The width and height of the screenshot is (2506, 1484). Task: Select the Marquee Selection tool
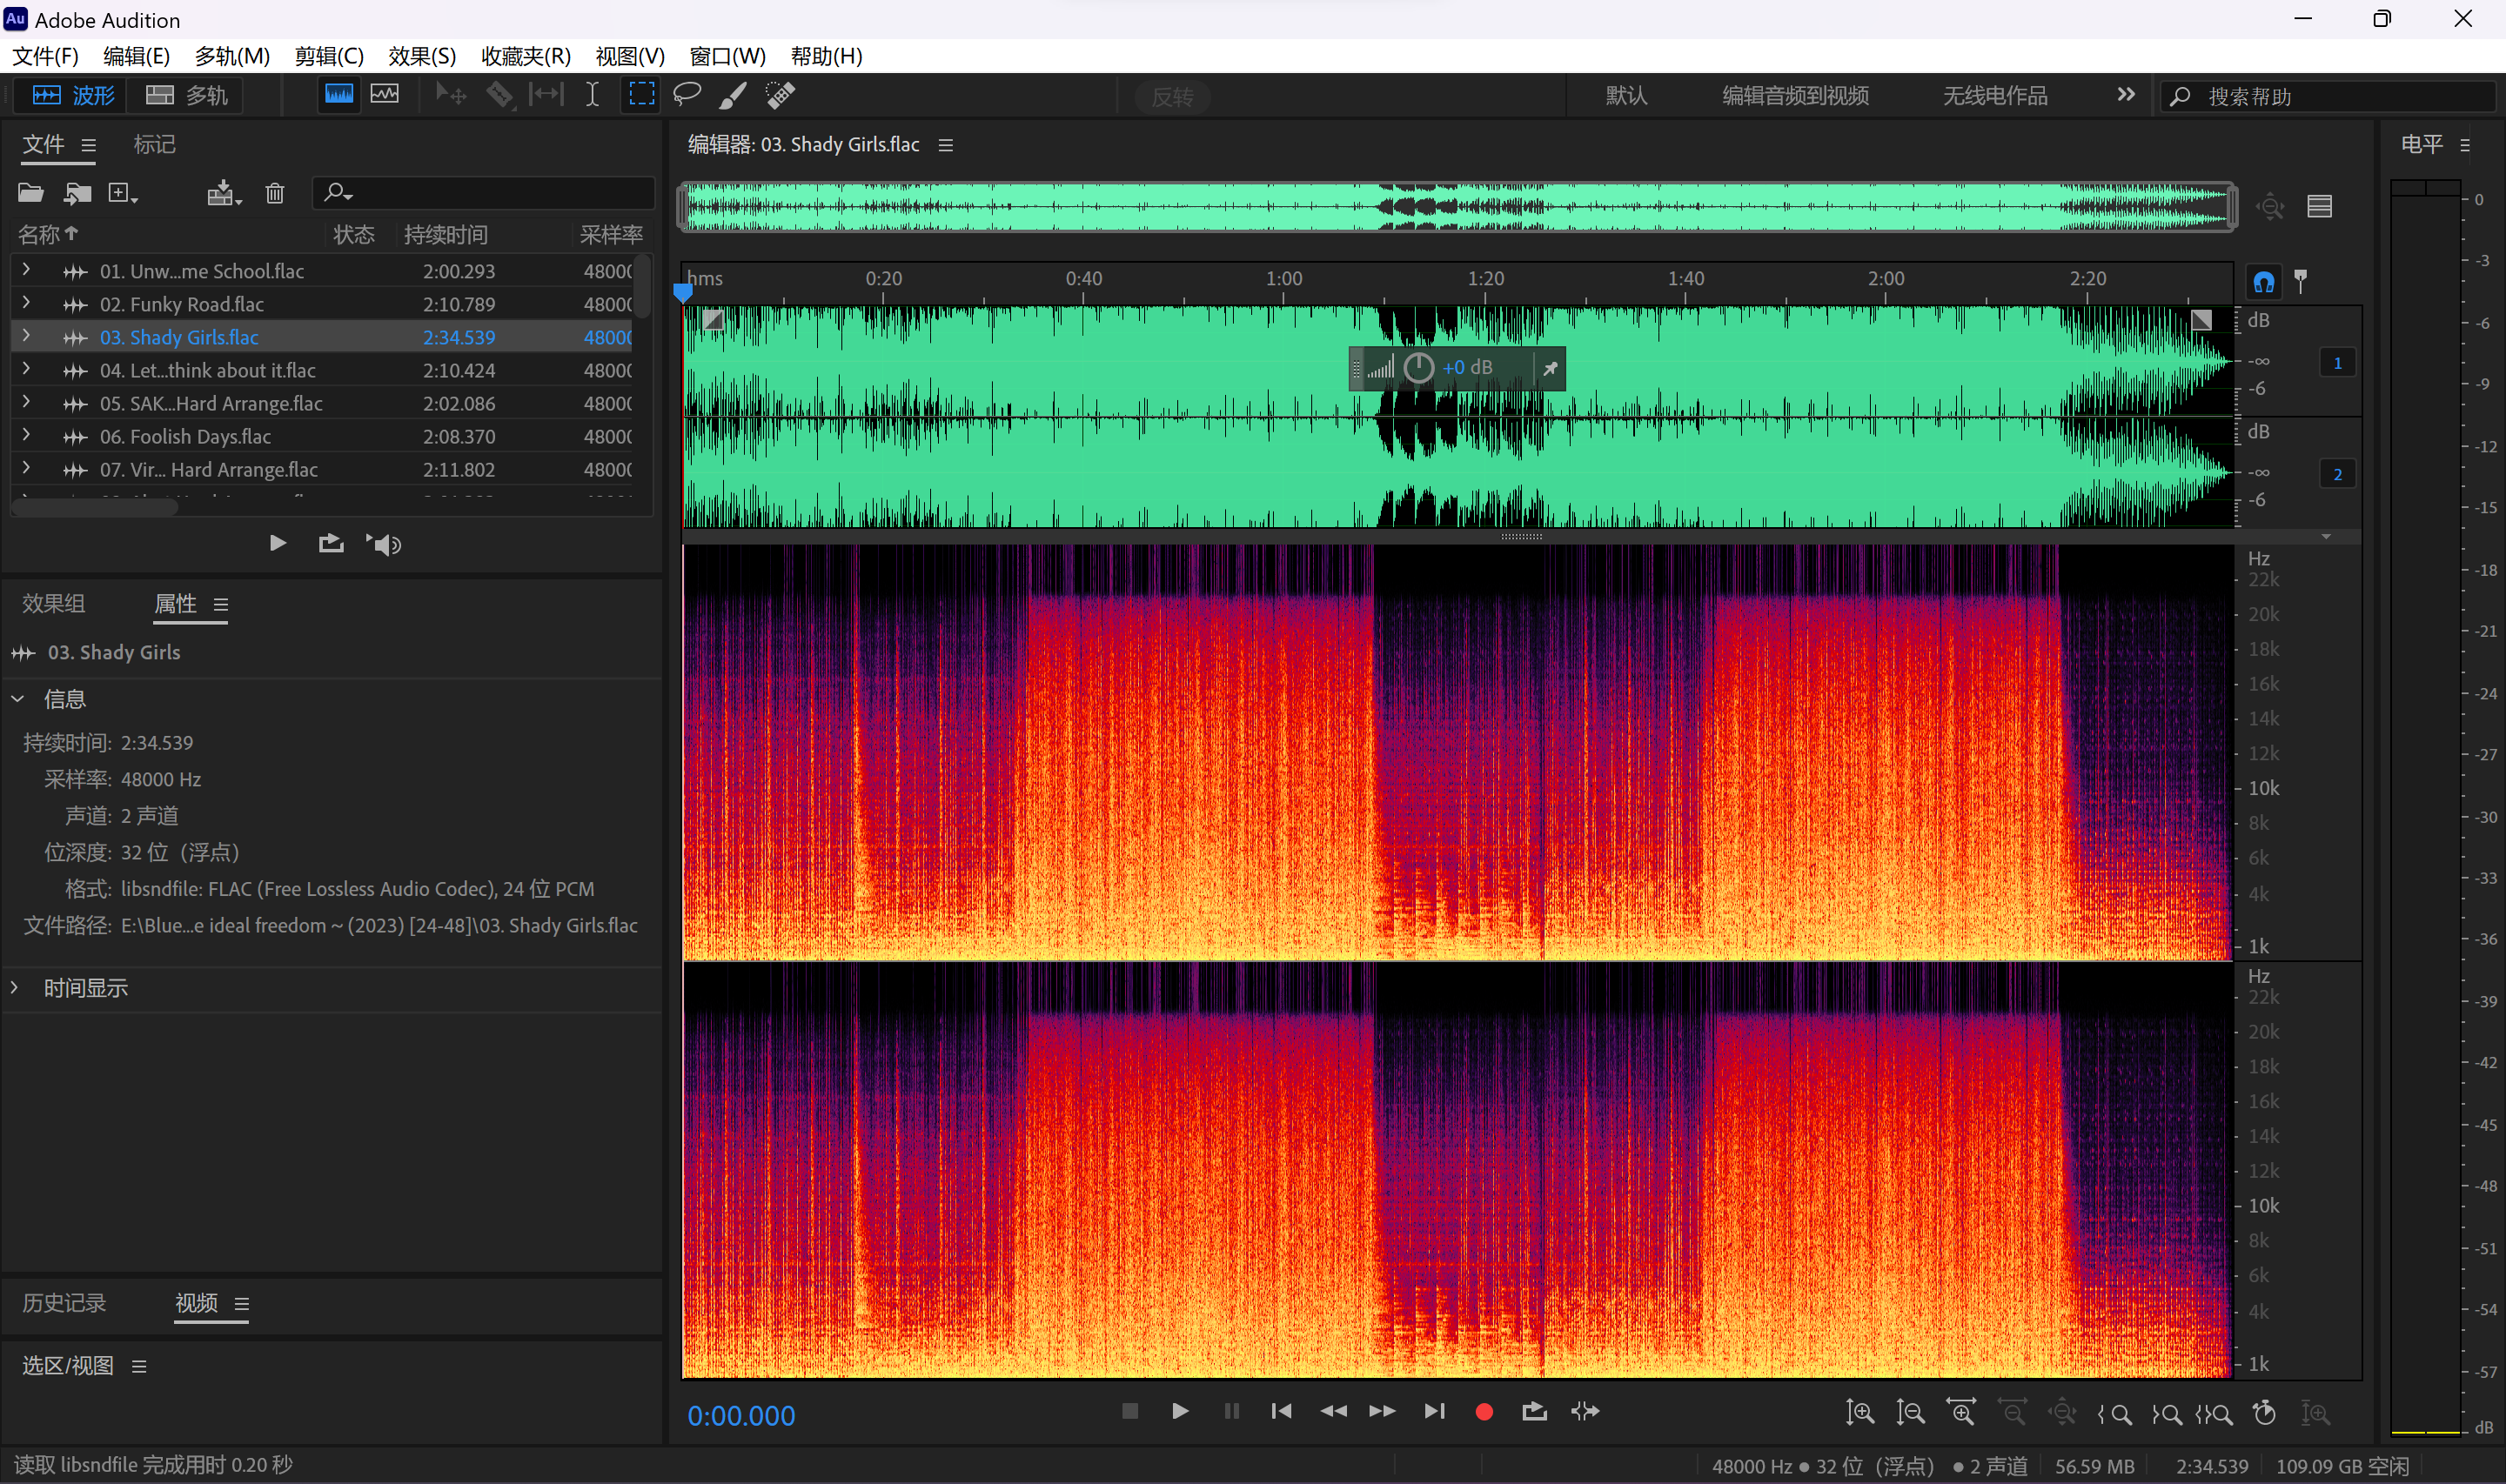coord(641,95)
